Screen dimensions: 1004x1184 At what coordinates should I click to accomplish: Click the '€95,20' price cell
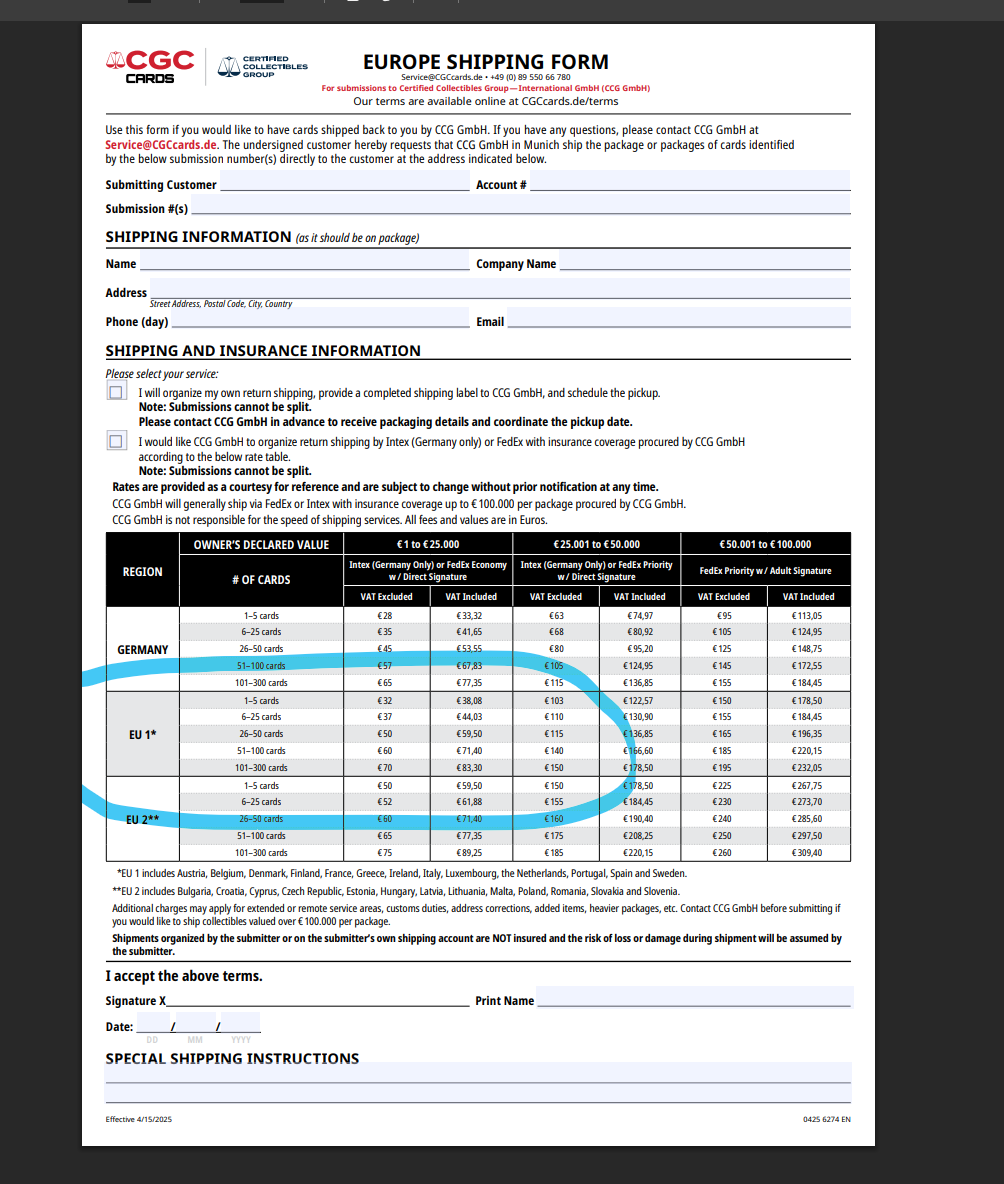coord(639,649)
